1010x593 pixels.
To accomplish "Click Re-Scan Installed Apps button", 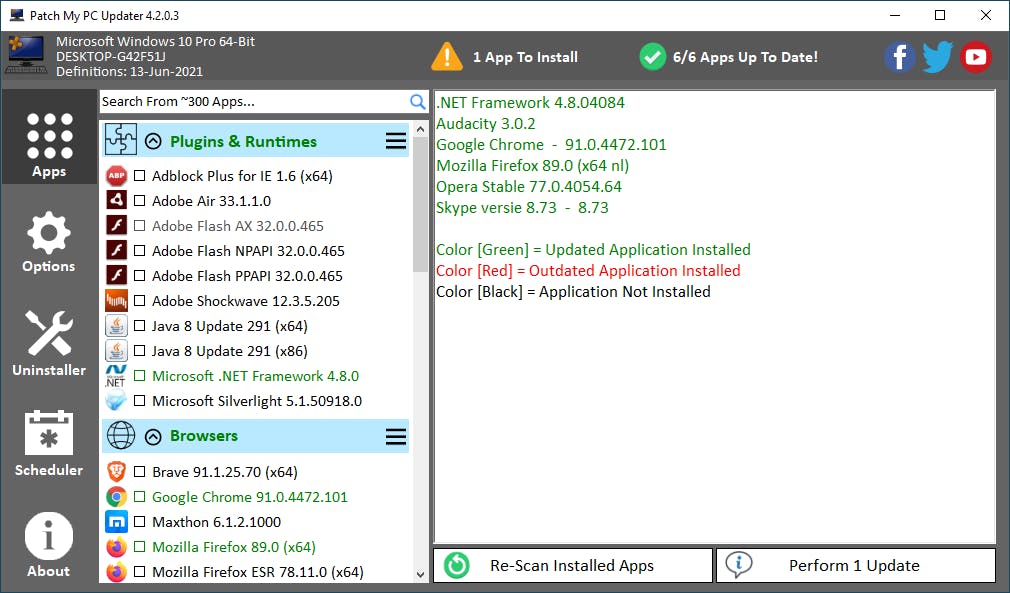I will point(573,565).
